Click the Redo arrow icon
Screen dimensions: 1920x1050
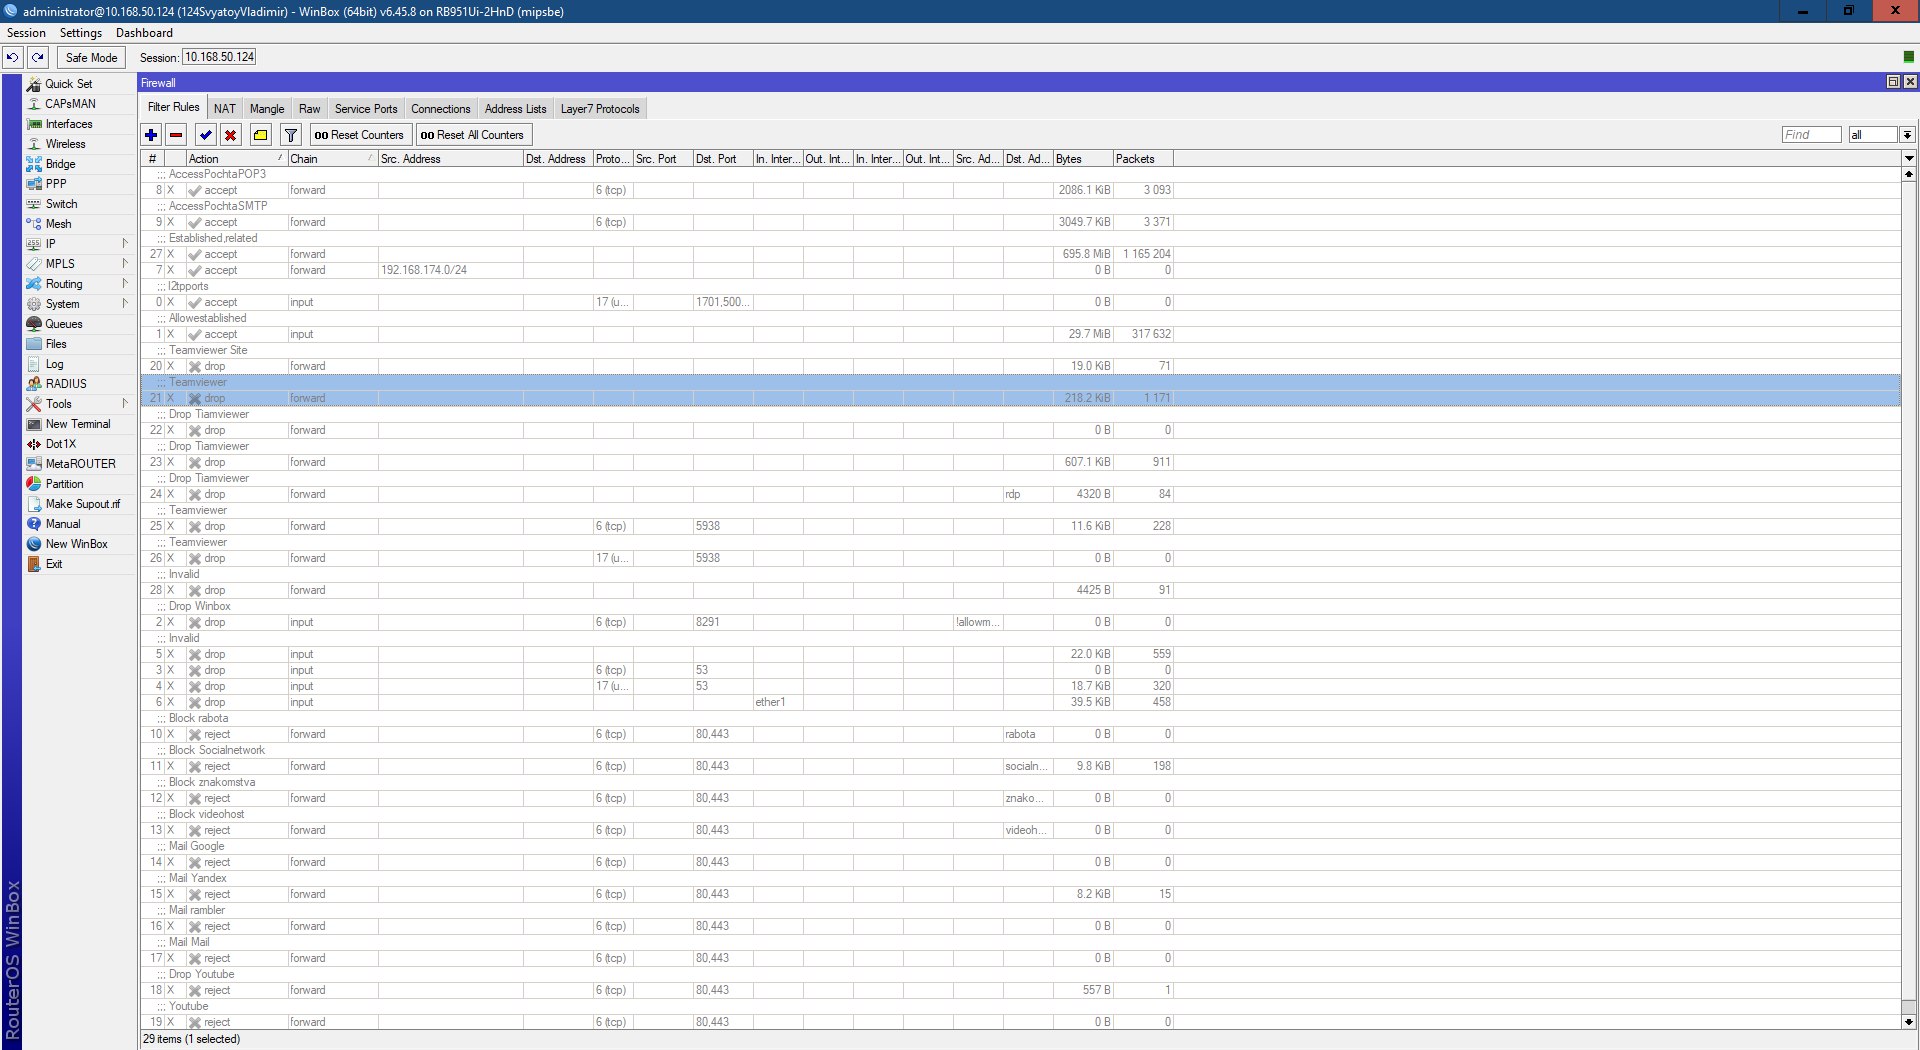click(x=38, y=57)
